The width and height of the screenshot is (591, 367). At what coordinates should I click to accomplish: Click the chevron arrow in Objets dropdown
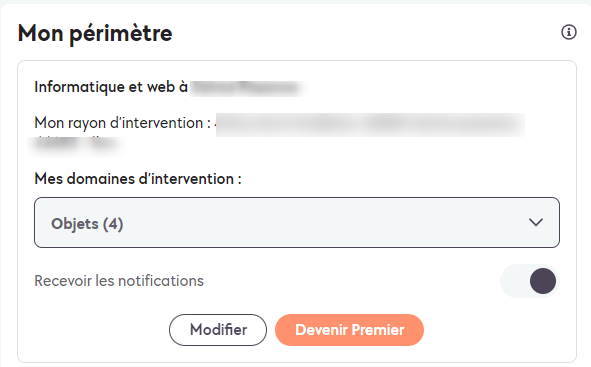click(x=536, y=222)
